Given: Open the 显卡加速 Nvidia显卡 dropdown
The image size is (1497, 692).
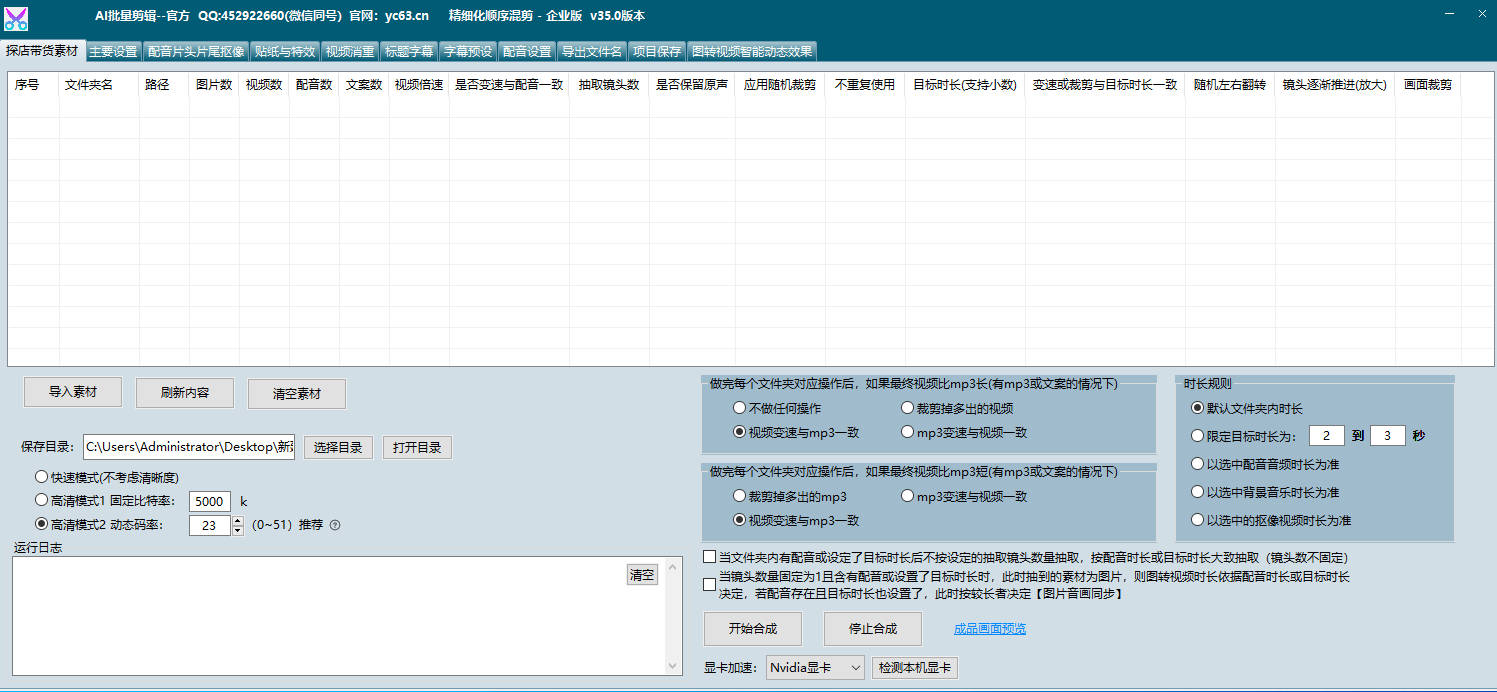Looking at the screenshot, I should point(815,668).
